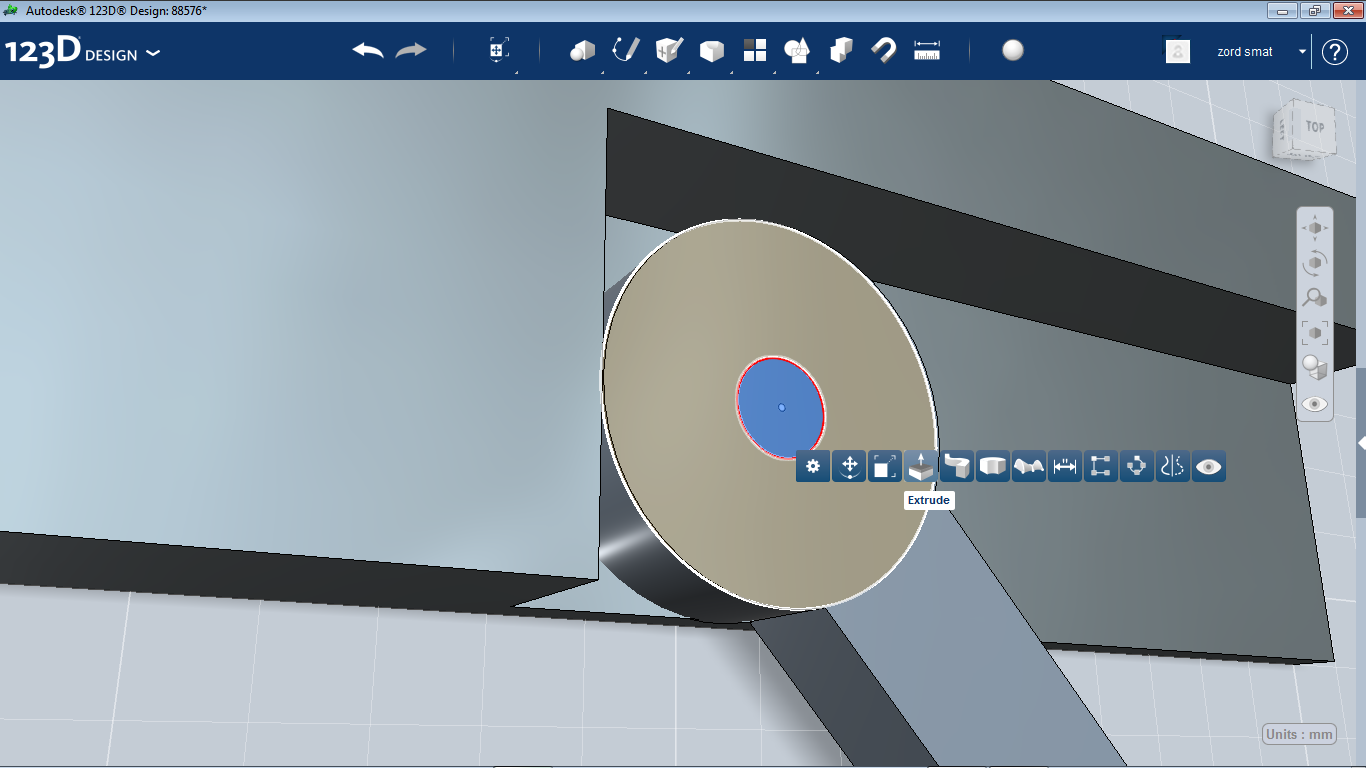Select the Mirror tool in context toolbar
The height and width of the screenshot is (768, 1366).
1173,466
